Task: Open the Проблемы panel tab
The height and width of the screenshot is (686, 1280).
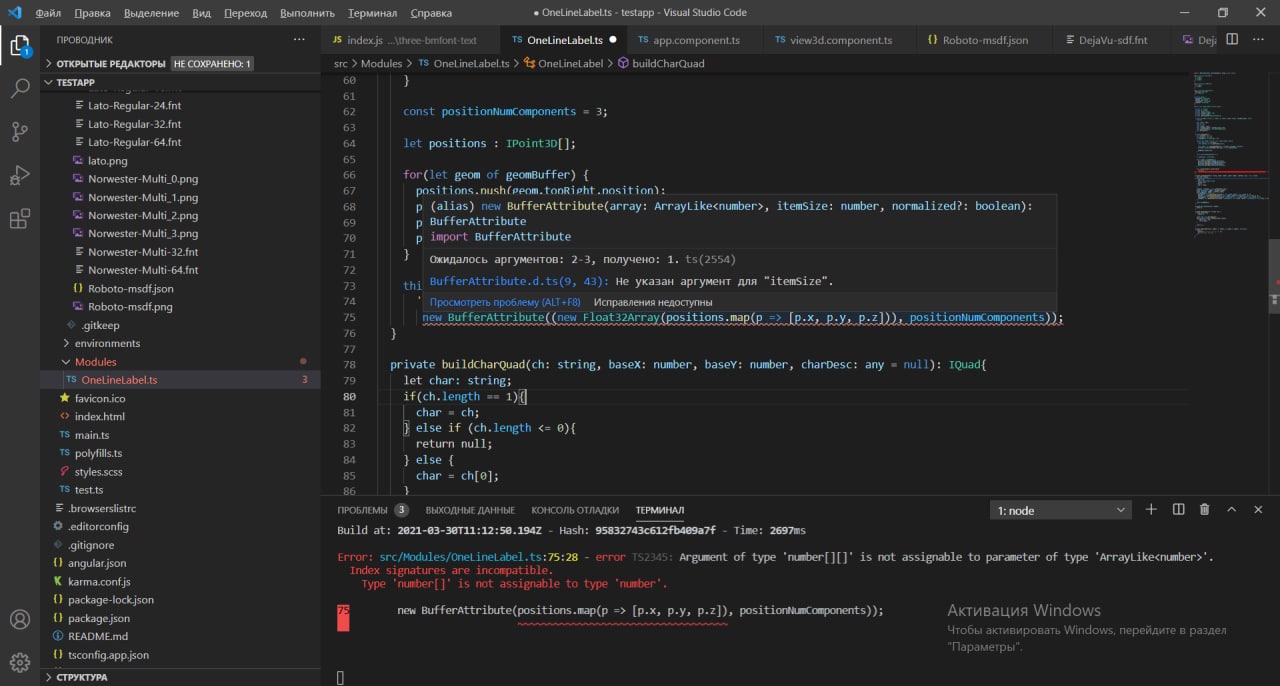Action: [373, 510]
